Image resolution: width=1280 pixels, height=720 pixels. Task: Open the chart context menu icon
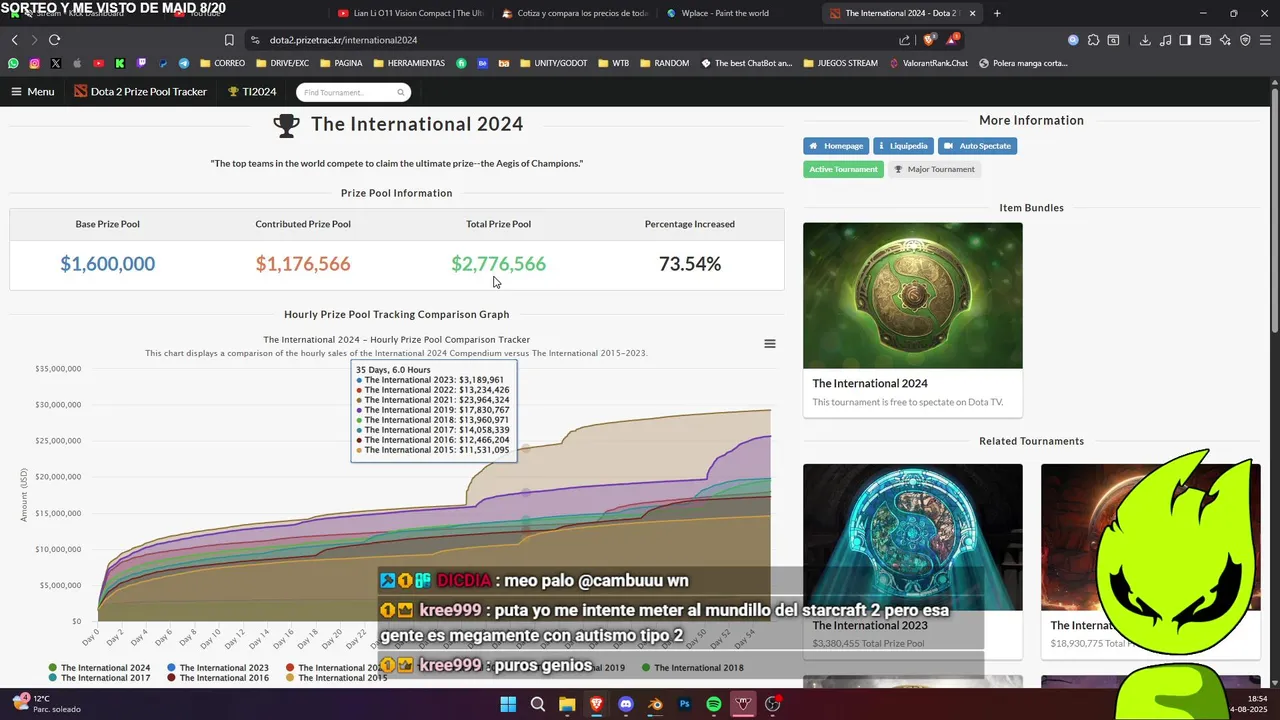coord(770,344)
